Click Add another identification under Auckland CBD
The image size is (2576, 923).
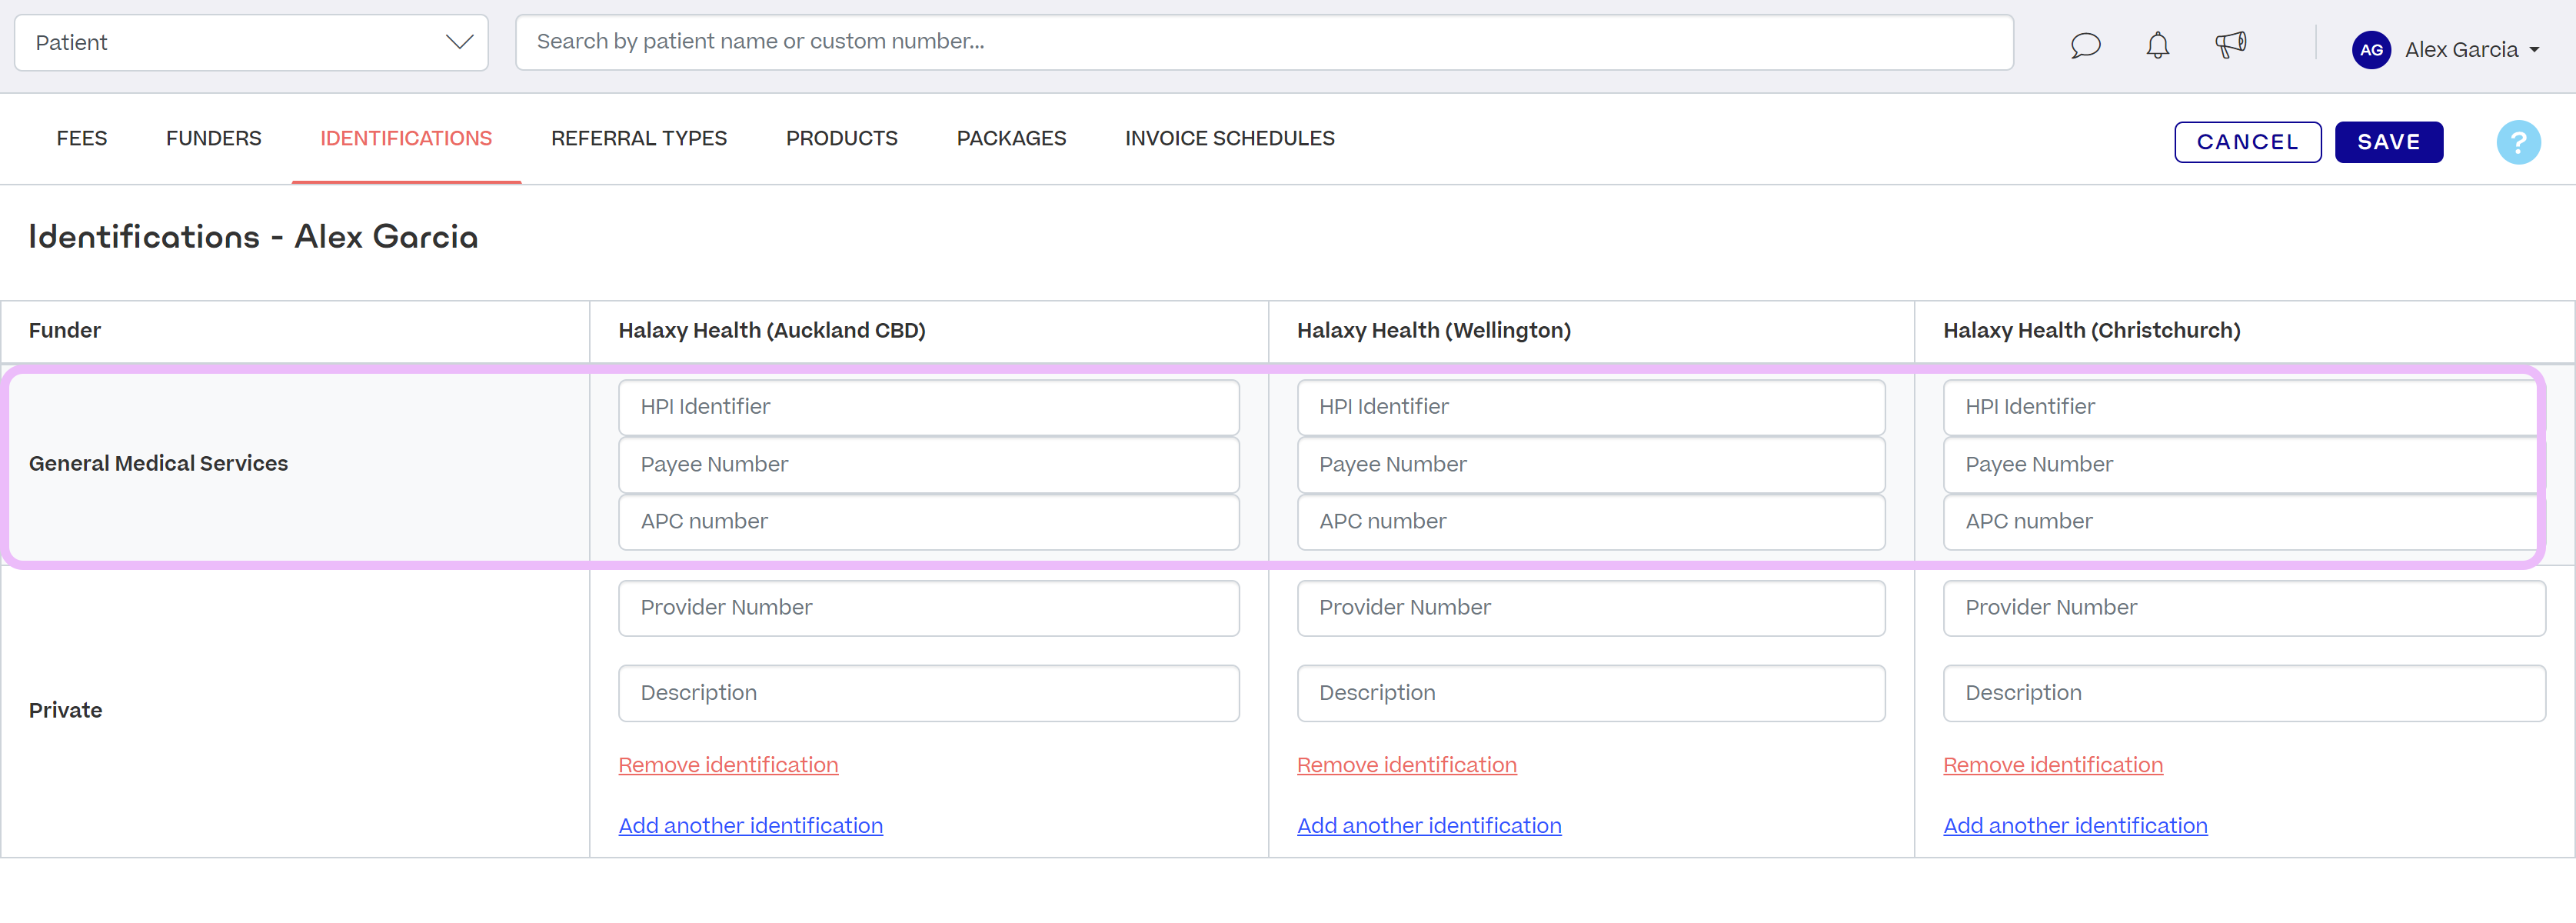click(x=750, y=826)
